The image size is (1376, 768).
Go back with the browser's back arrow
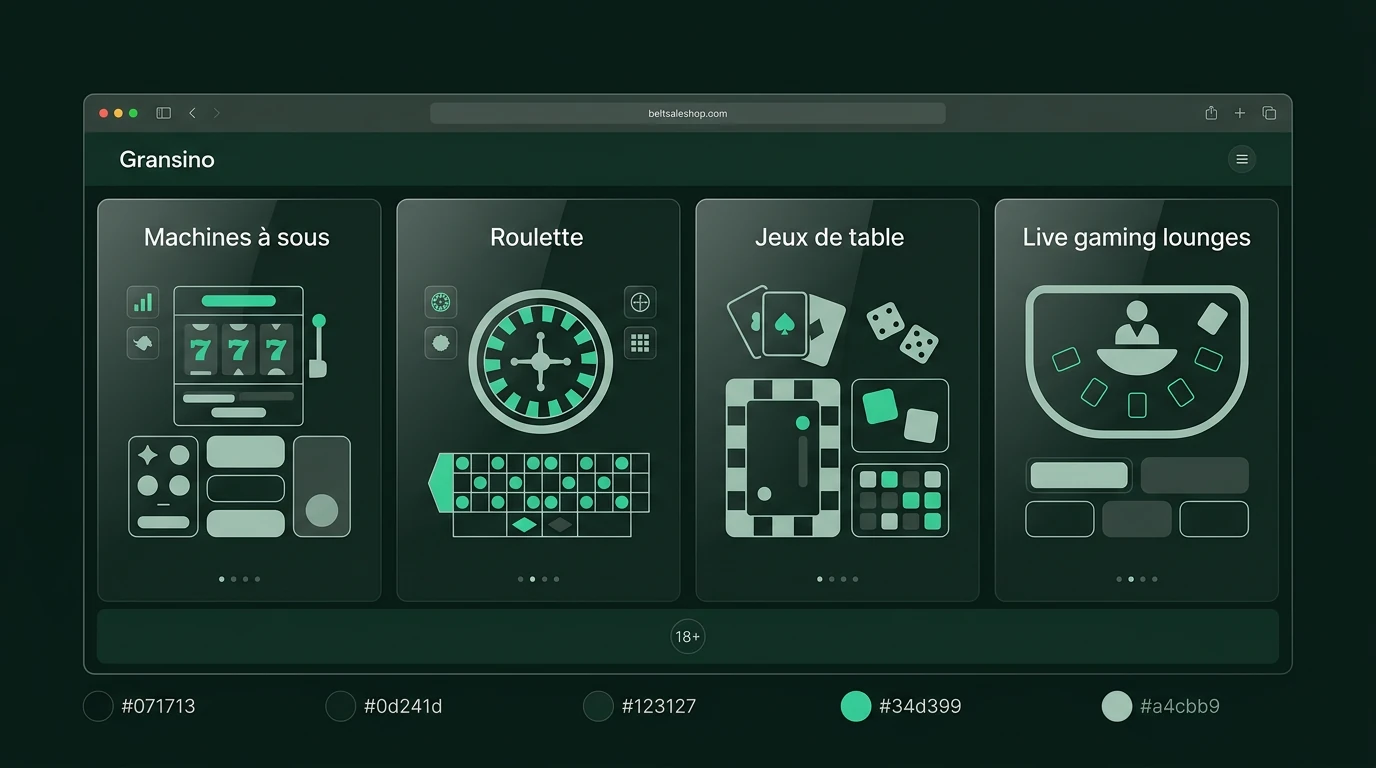(x=192, y=113)
